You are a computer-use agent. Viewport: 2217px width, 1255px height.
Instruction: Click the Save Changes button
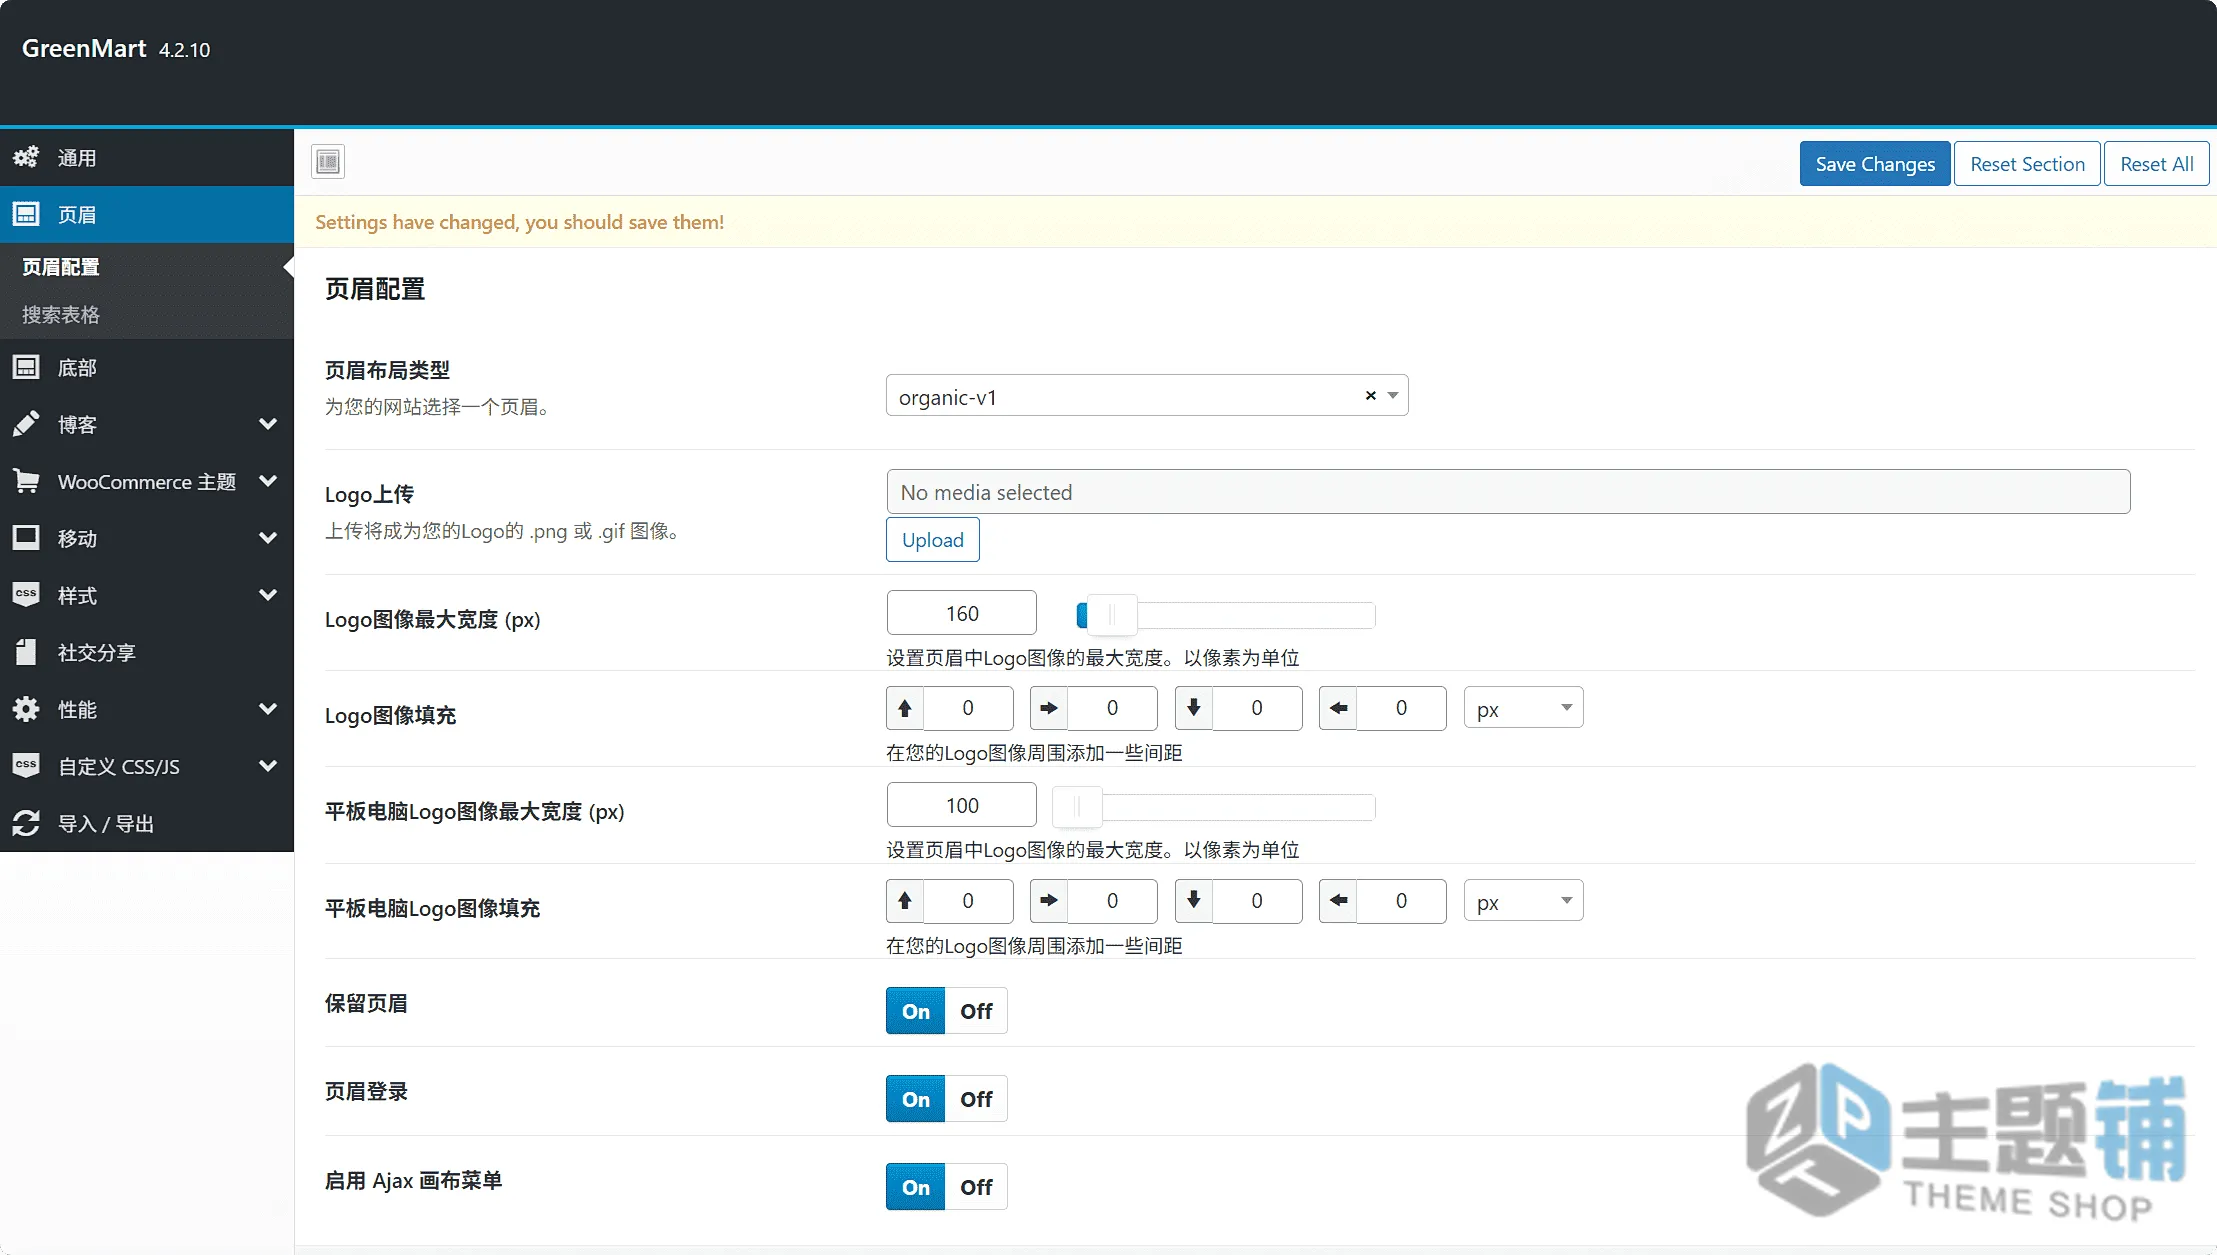1875,164
